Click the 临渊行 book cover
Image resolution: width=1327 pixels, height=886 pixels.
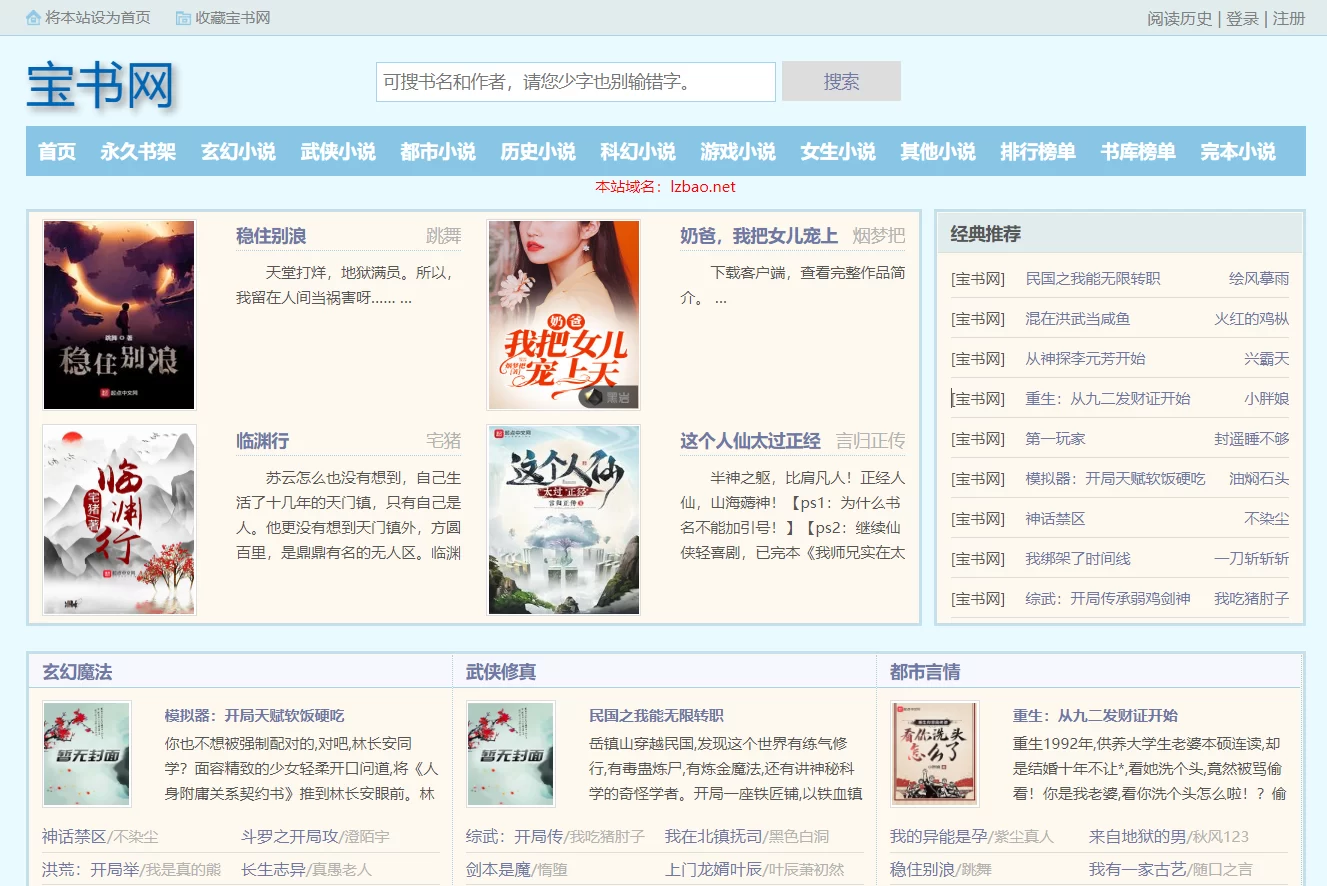click(119, 520)
